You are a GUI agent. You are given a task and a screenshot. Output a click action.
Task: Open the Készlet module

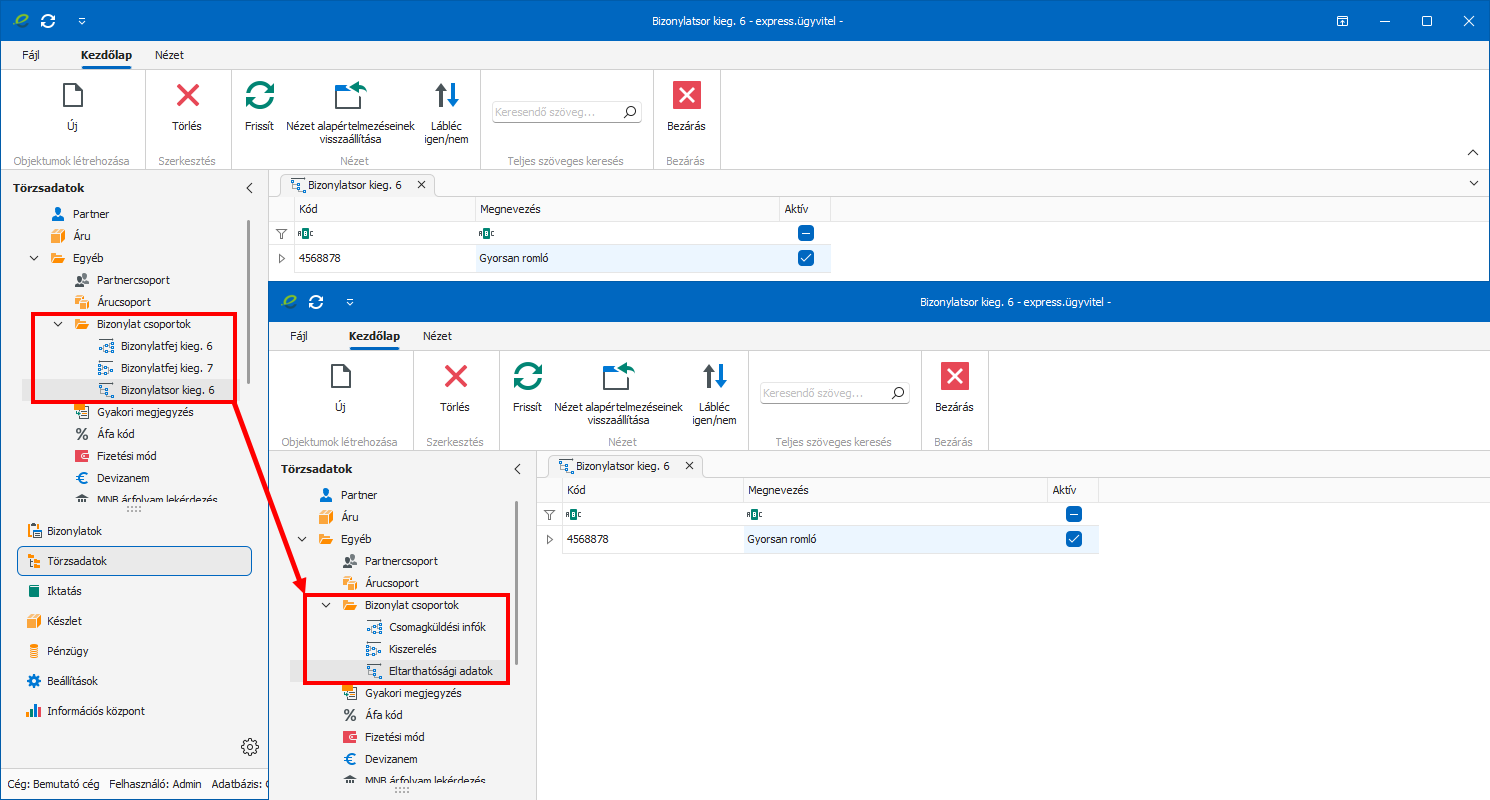click(x=64, y=621)
